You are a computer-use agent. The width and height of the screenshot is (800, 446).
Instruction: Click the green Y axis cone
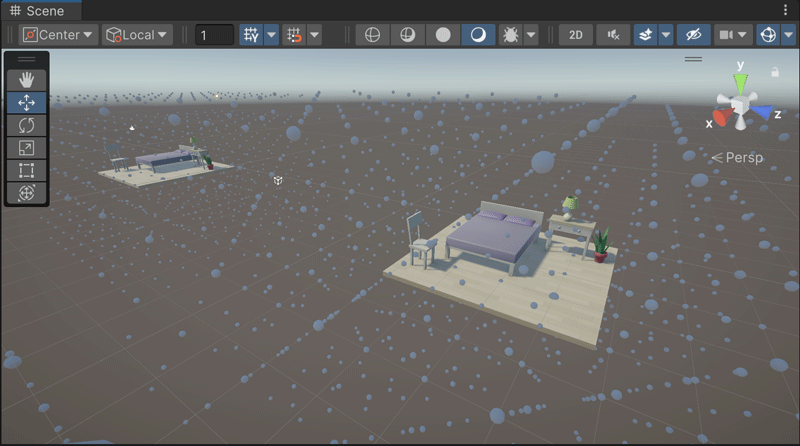click(x=740, y=82)
